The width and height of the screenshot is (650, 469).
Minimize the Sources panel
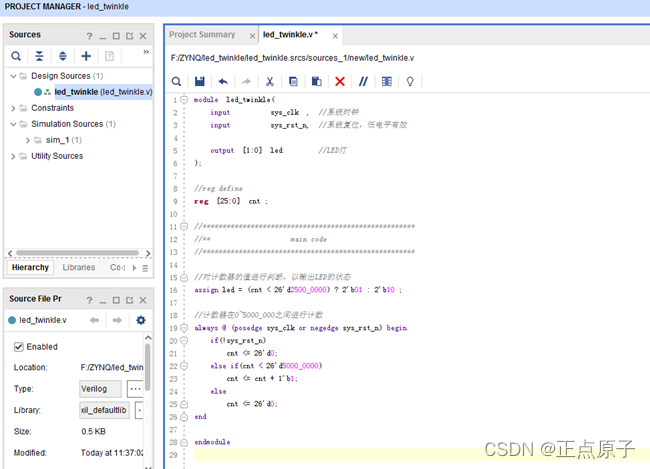(x=103, y=37)
